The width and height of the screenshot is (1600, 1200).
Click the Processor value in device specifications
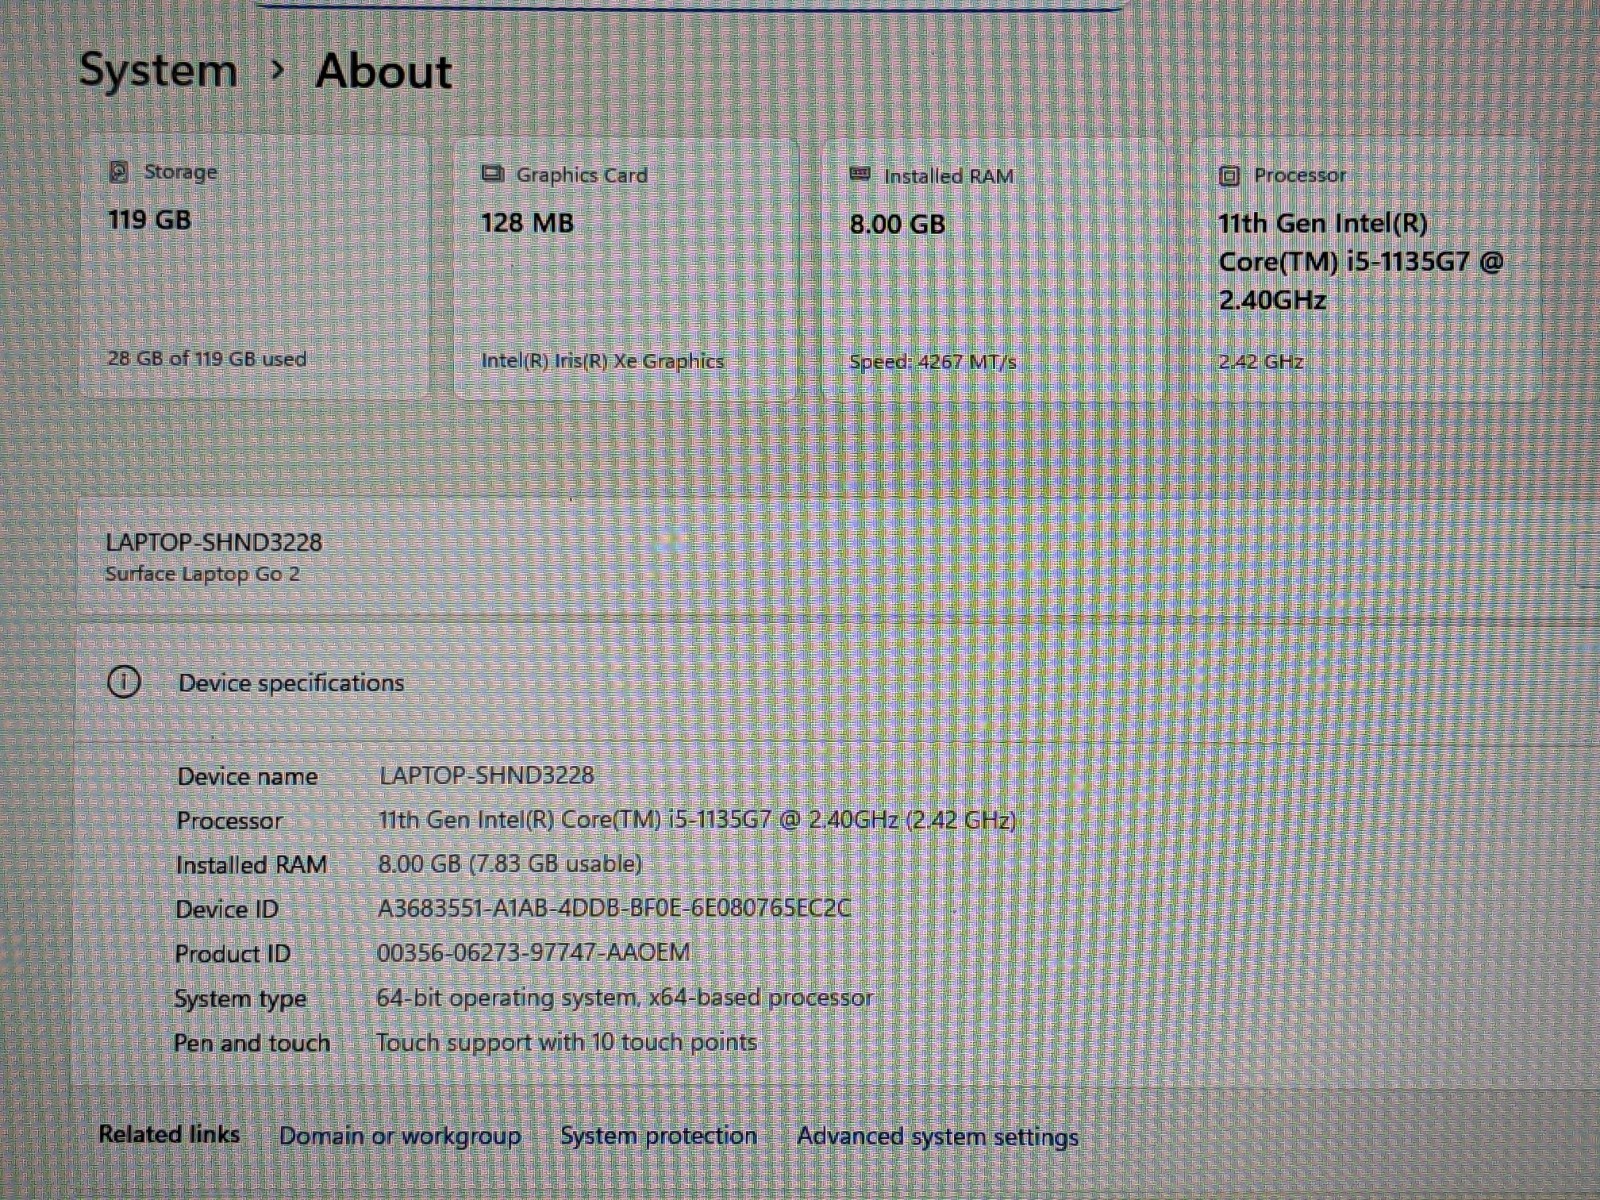pyautogui.click(x=697, y=820)
